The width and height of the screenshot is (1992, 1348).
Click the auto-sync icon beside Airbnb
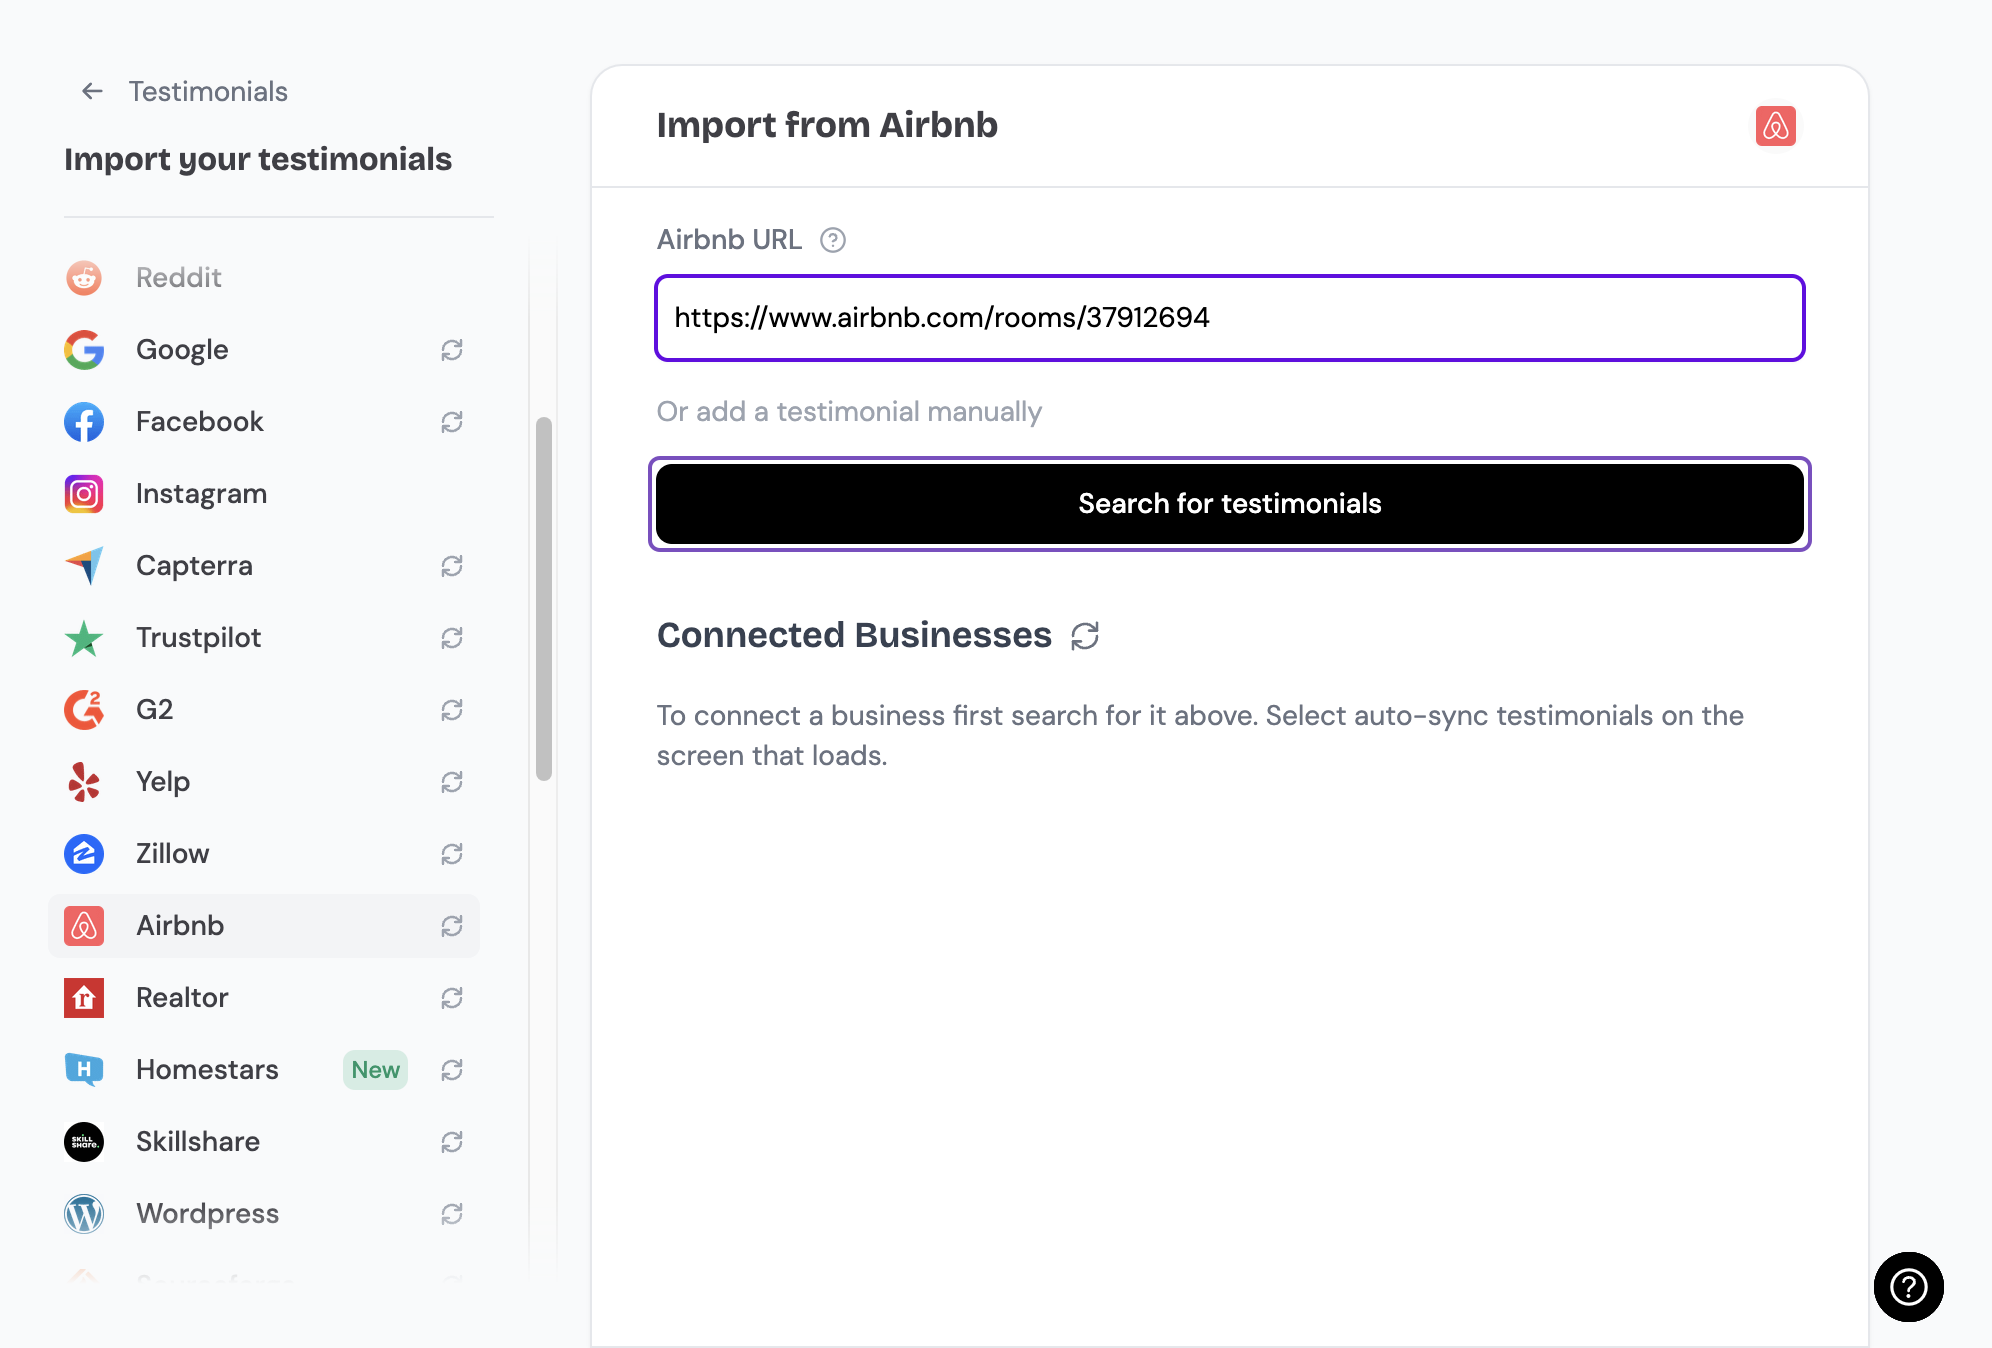tap(452, 926)
